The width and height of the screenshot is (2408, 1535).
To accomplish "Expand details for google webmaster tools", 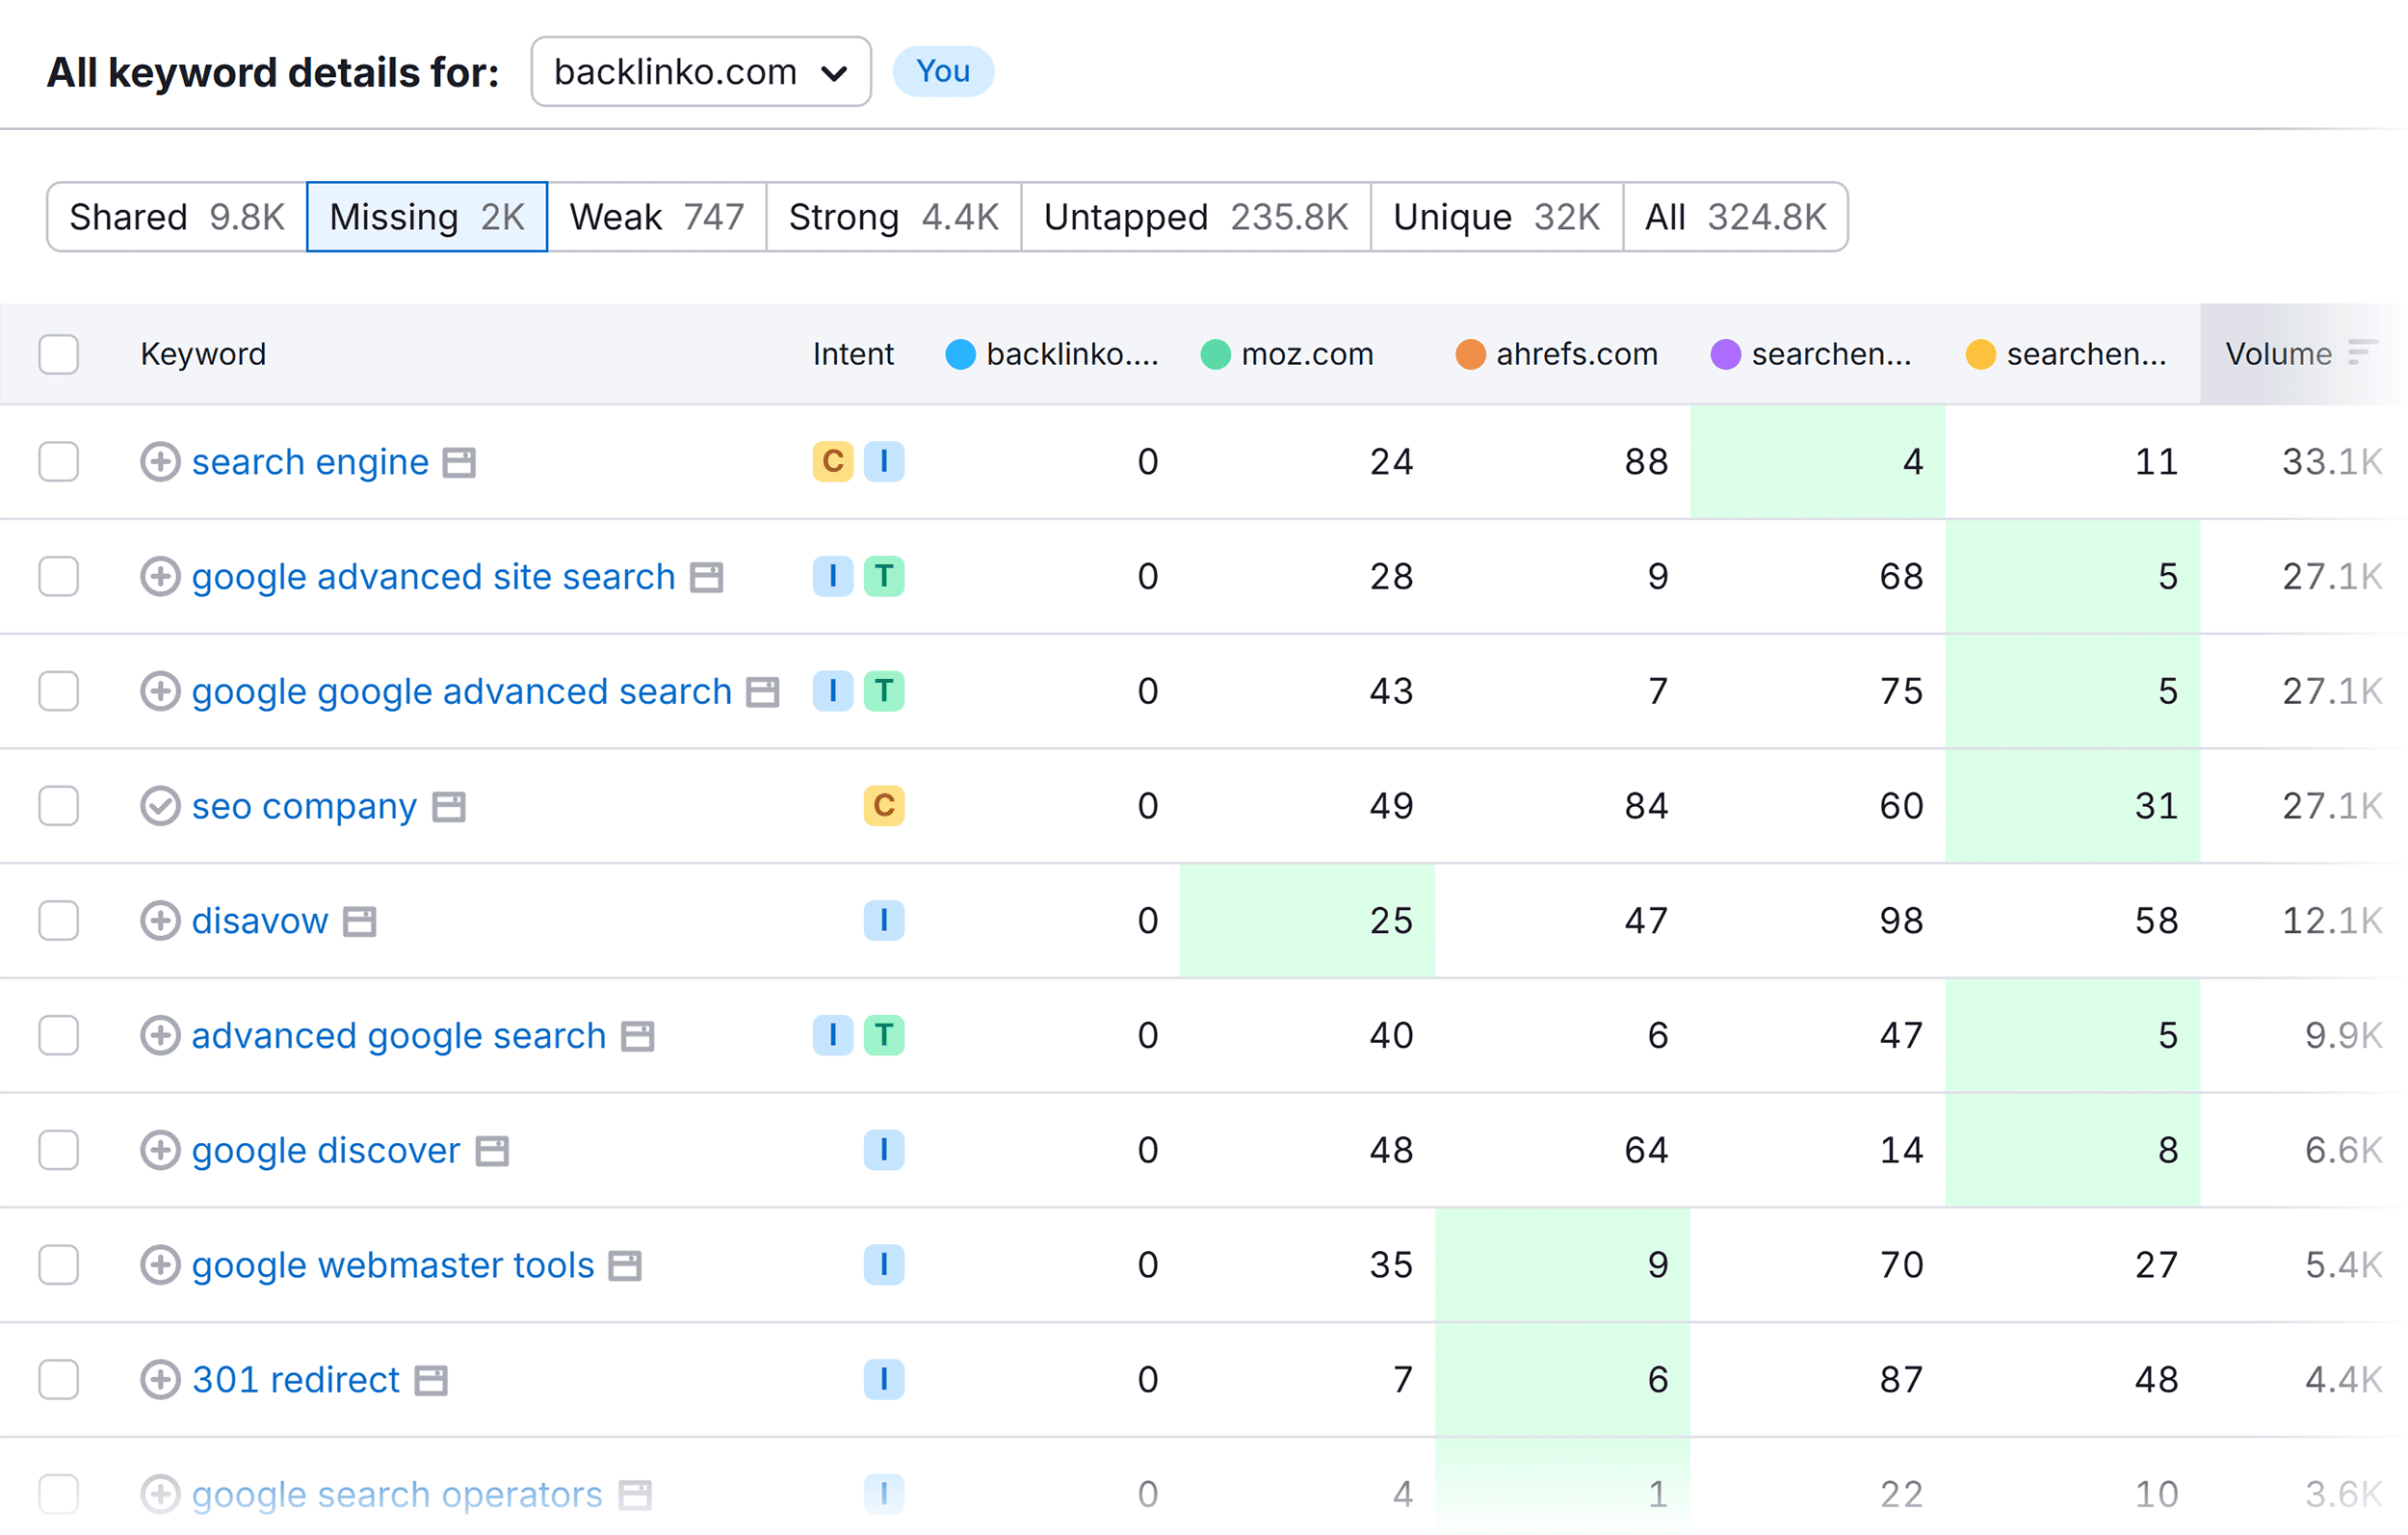I will (x=160, y=1264).
